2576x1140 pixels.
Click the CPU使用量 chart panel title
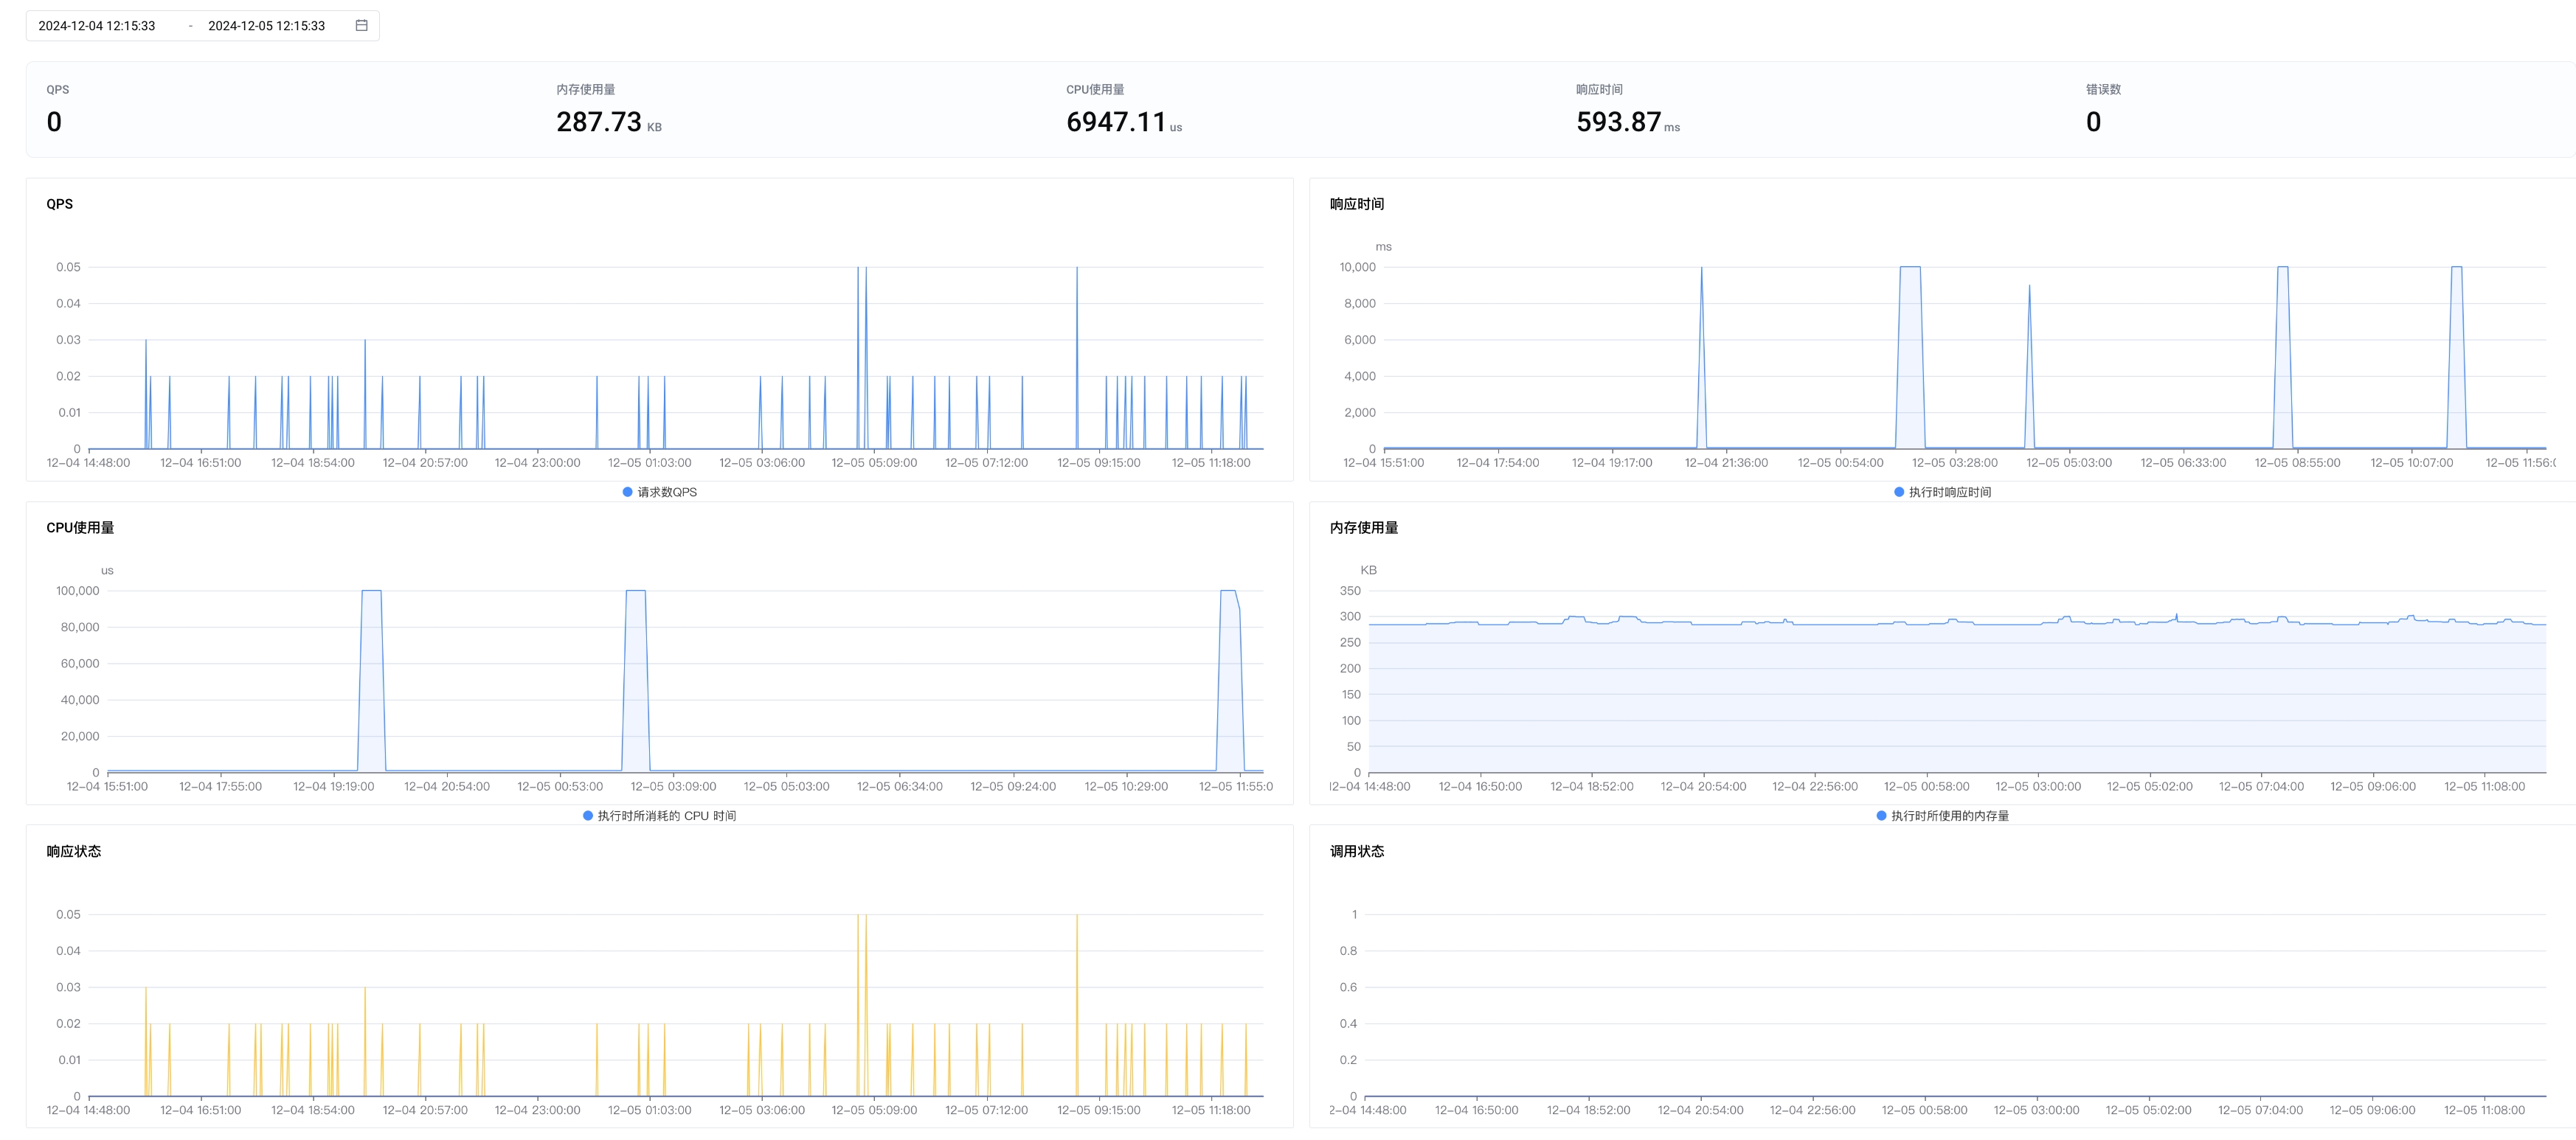tap(80, 528)
